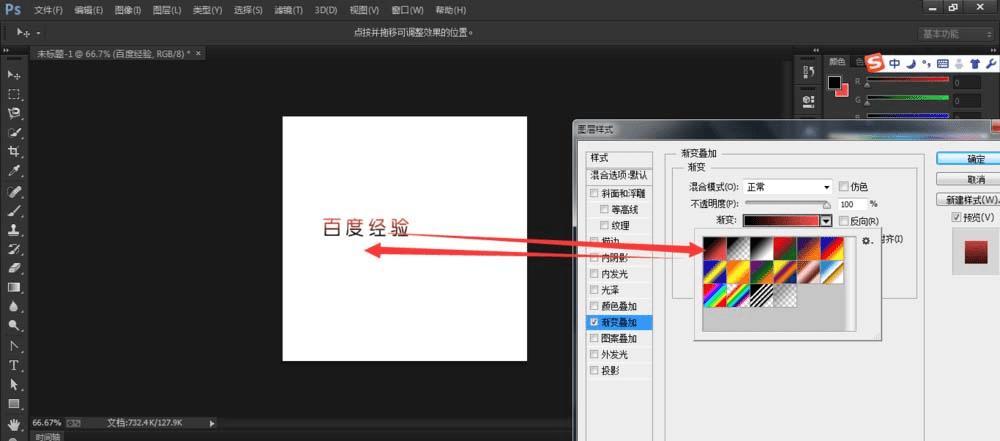Screen dimensions: 1000x441
Task: Select the Spot Healing Brush tool
Action: click(x=14, y=191)
